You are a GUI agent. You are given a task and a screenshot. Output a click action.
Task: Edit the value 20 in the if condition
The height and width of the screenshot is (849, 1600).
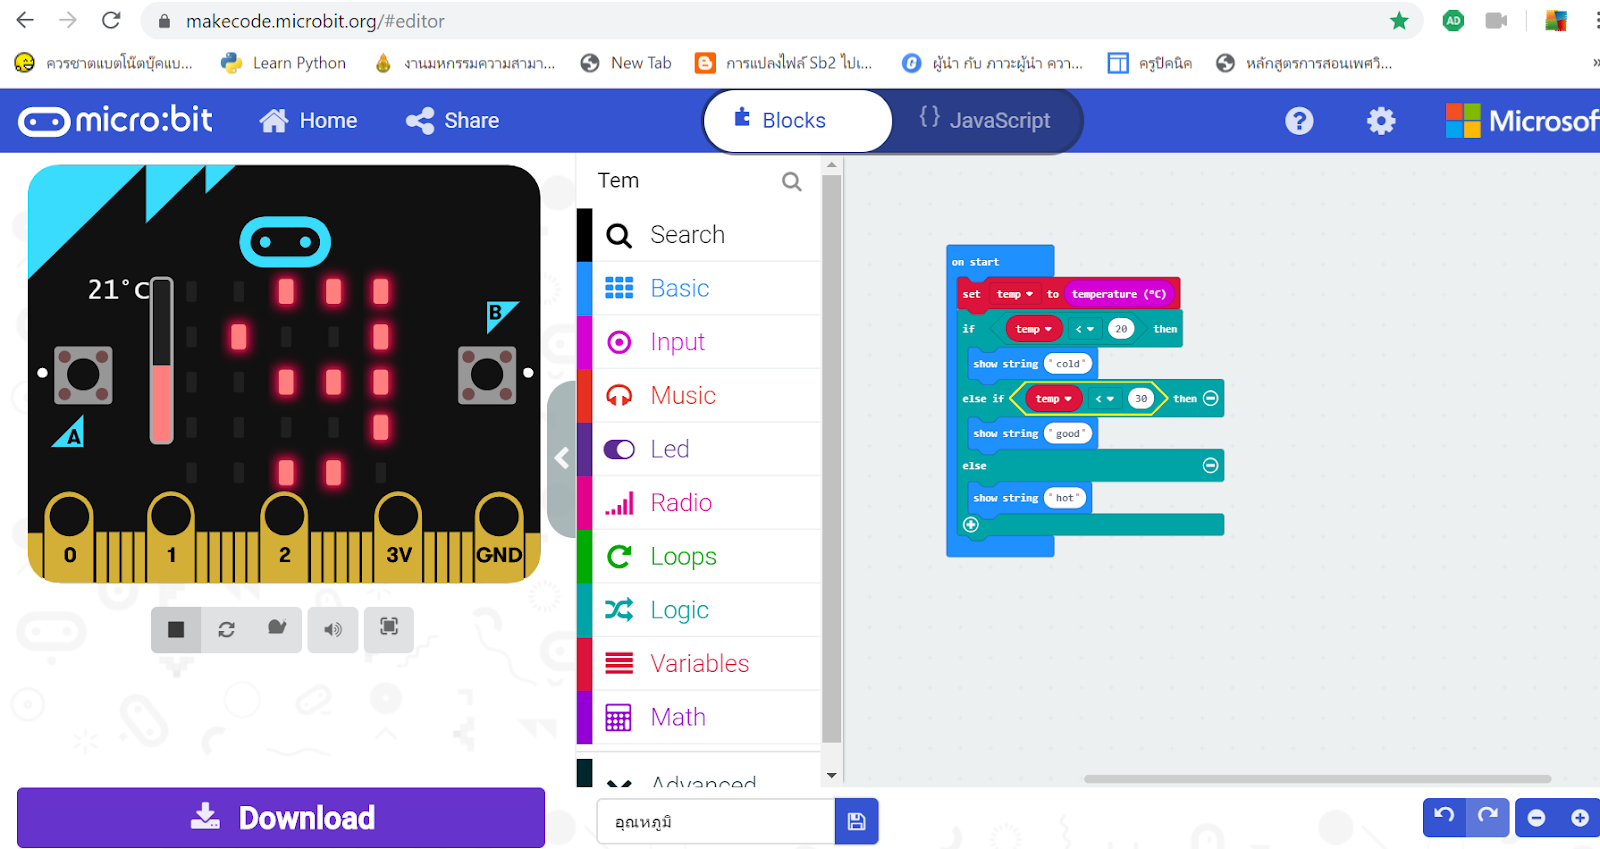pos(1121,329)
